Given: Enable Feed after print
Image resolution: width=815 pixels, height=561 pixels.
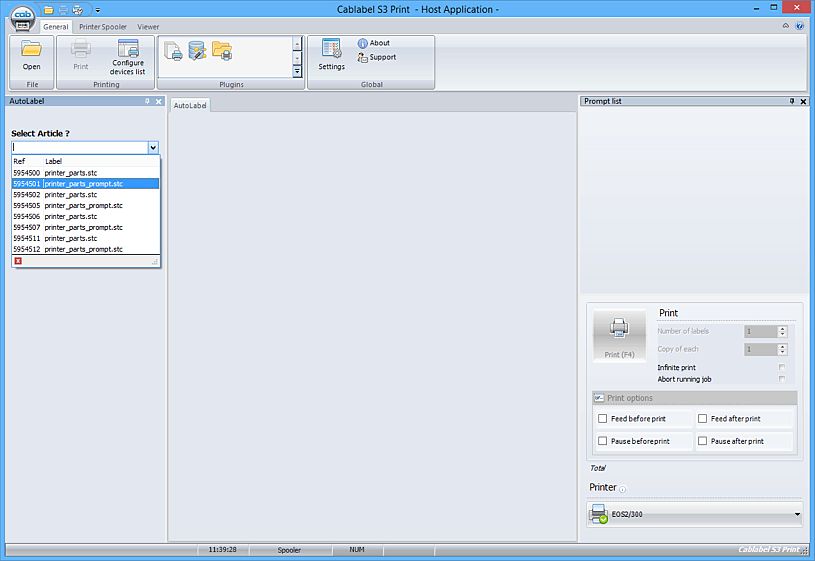Looking at the screenshot, I should click(702, 419).
